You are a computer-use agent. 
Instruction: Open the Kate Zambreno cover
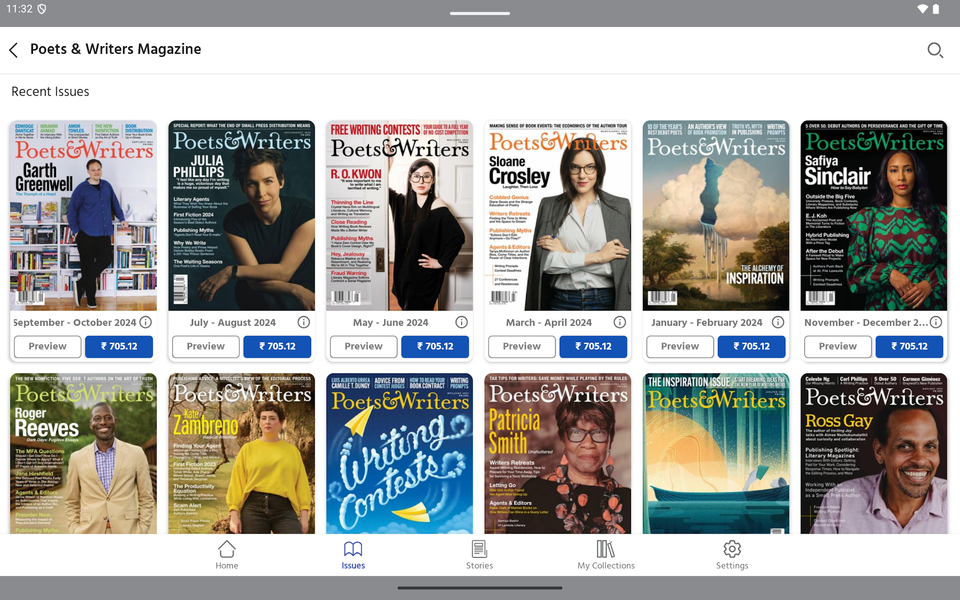(241, 454)
